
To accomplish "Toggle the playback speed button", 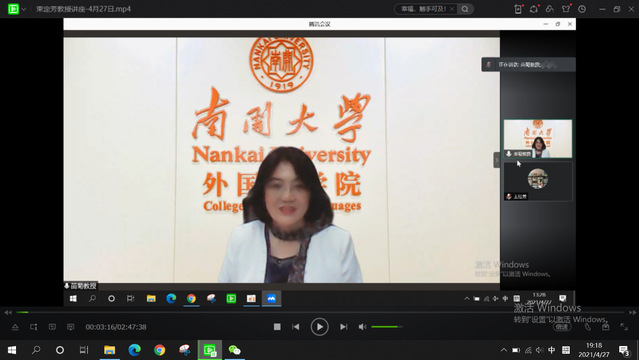I will click(x=562, y=327).
